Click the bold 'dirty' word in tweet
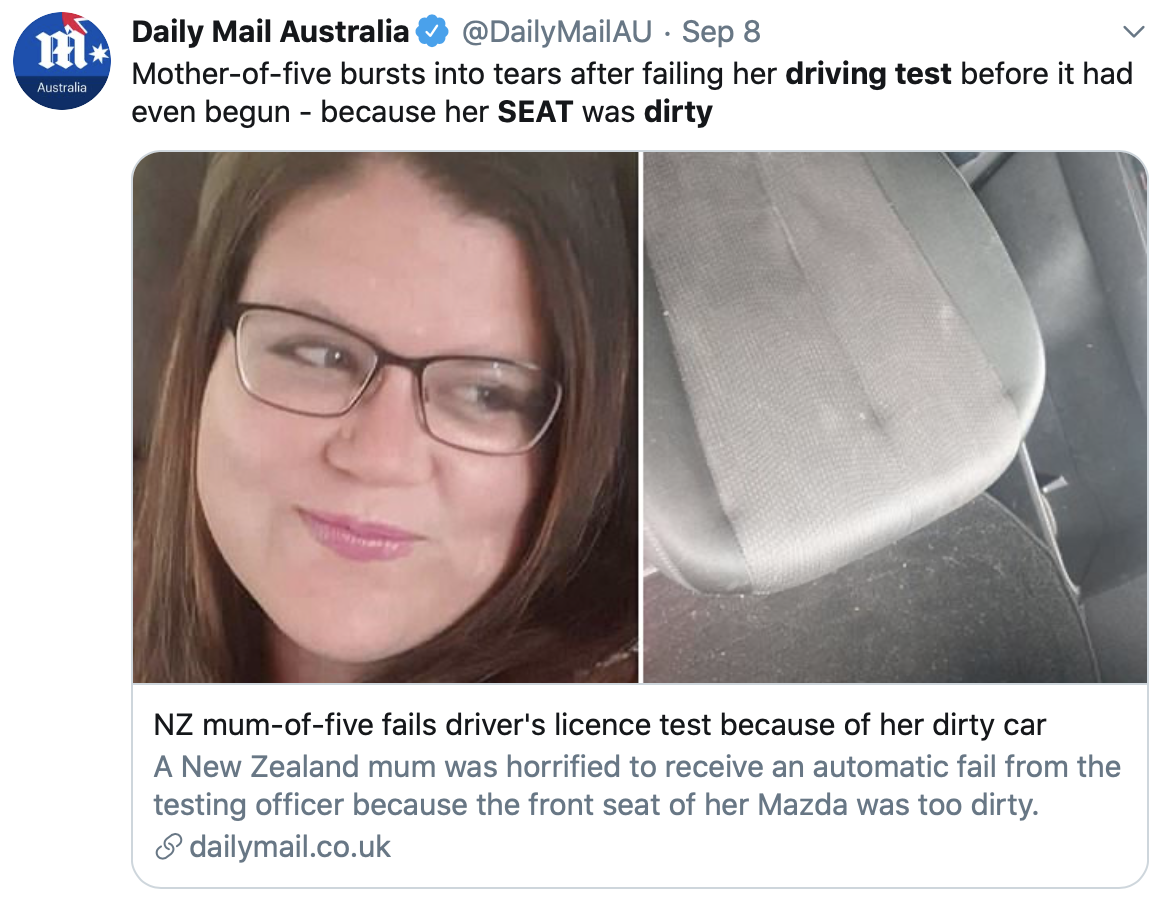Image resolution: width=1165 pixels, height=901 pixels. 678,112
